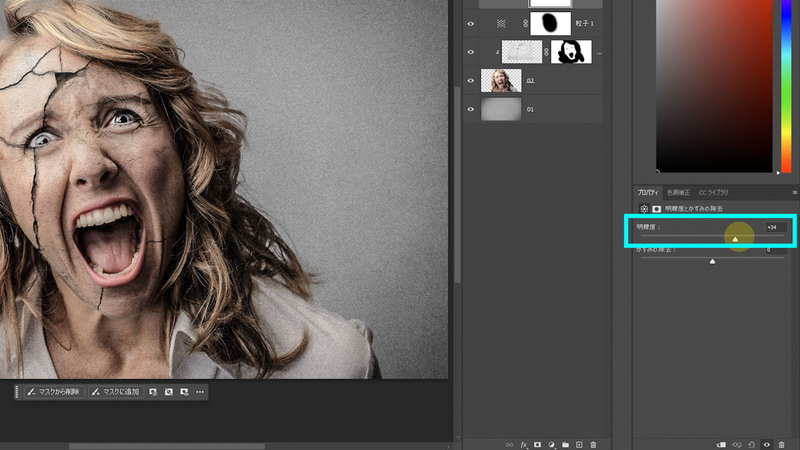The width and height of the screenshot is (800, 450).
Task: Hide the cracked texture layer
Action: click(x=470, y=52)
